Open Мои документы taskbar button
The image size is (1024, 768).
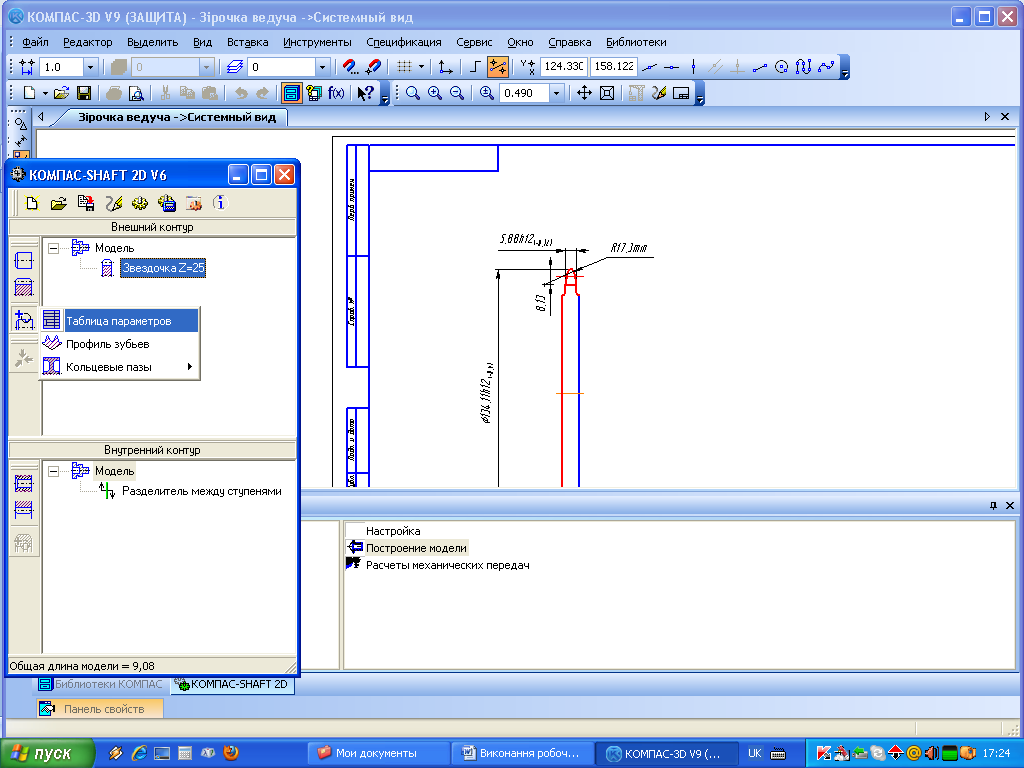point(377,754)
